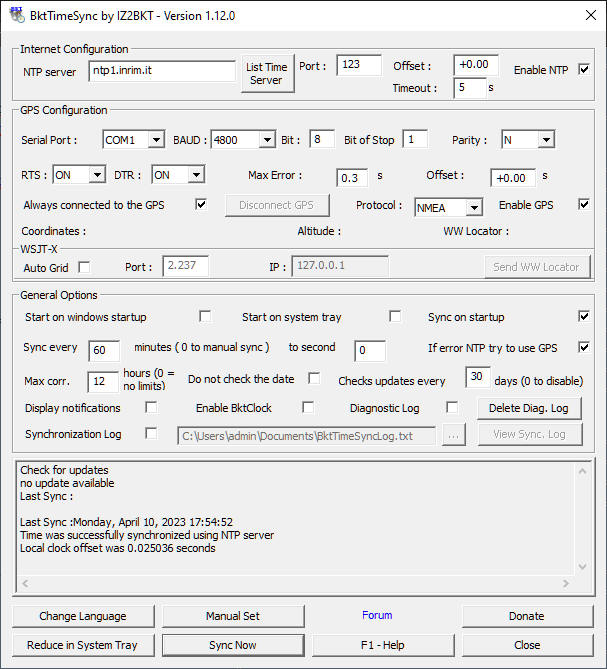
Task: Close the window with the X button
Action: pyautogui.click(x=591, y=15)
